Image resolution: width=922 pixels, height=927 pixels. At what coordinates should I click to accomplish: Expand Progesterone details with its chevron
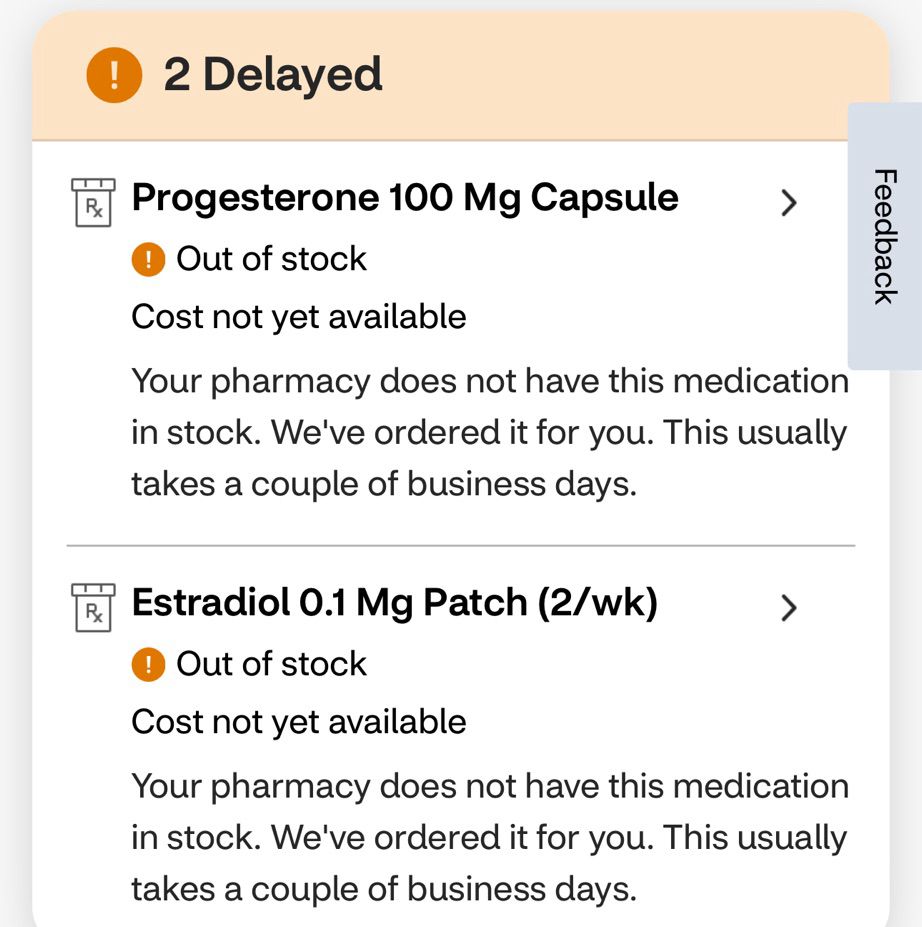pyautogui.click(x=788, y=203)
